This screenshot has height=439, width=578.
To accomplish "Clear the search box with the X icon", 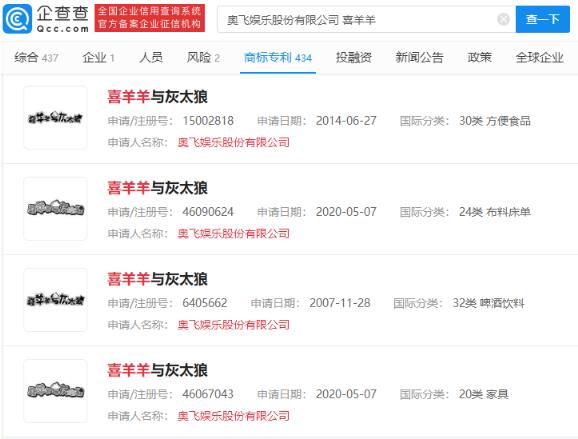I will tap(503, 19).
